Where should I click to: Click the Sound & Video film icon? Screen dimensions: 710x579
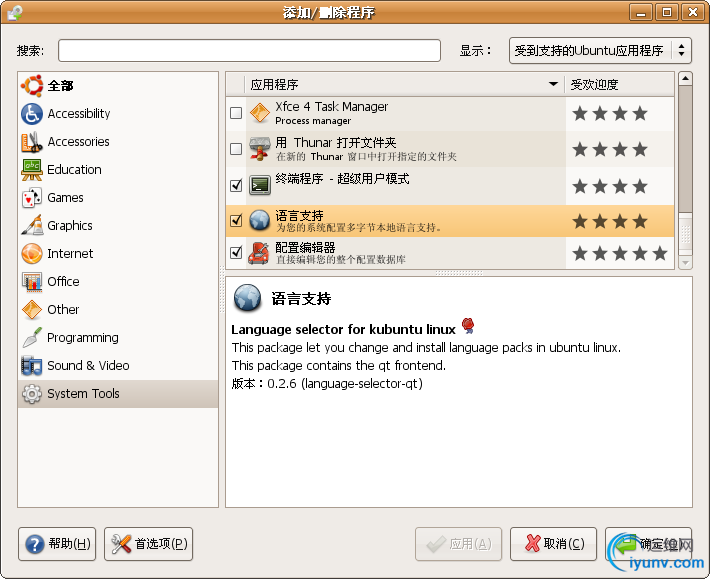[32, 366]
